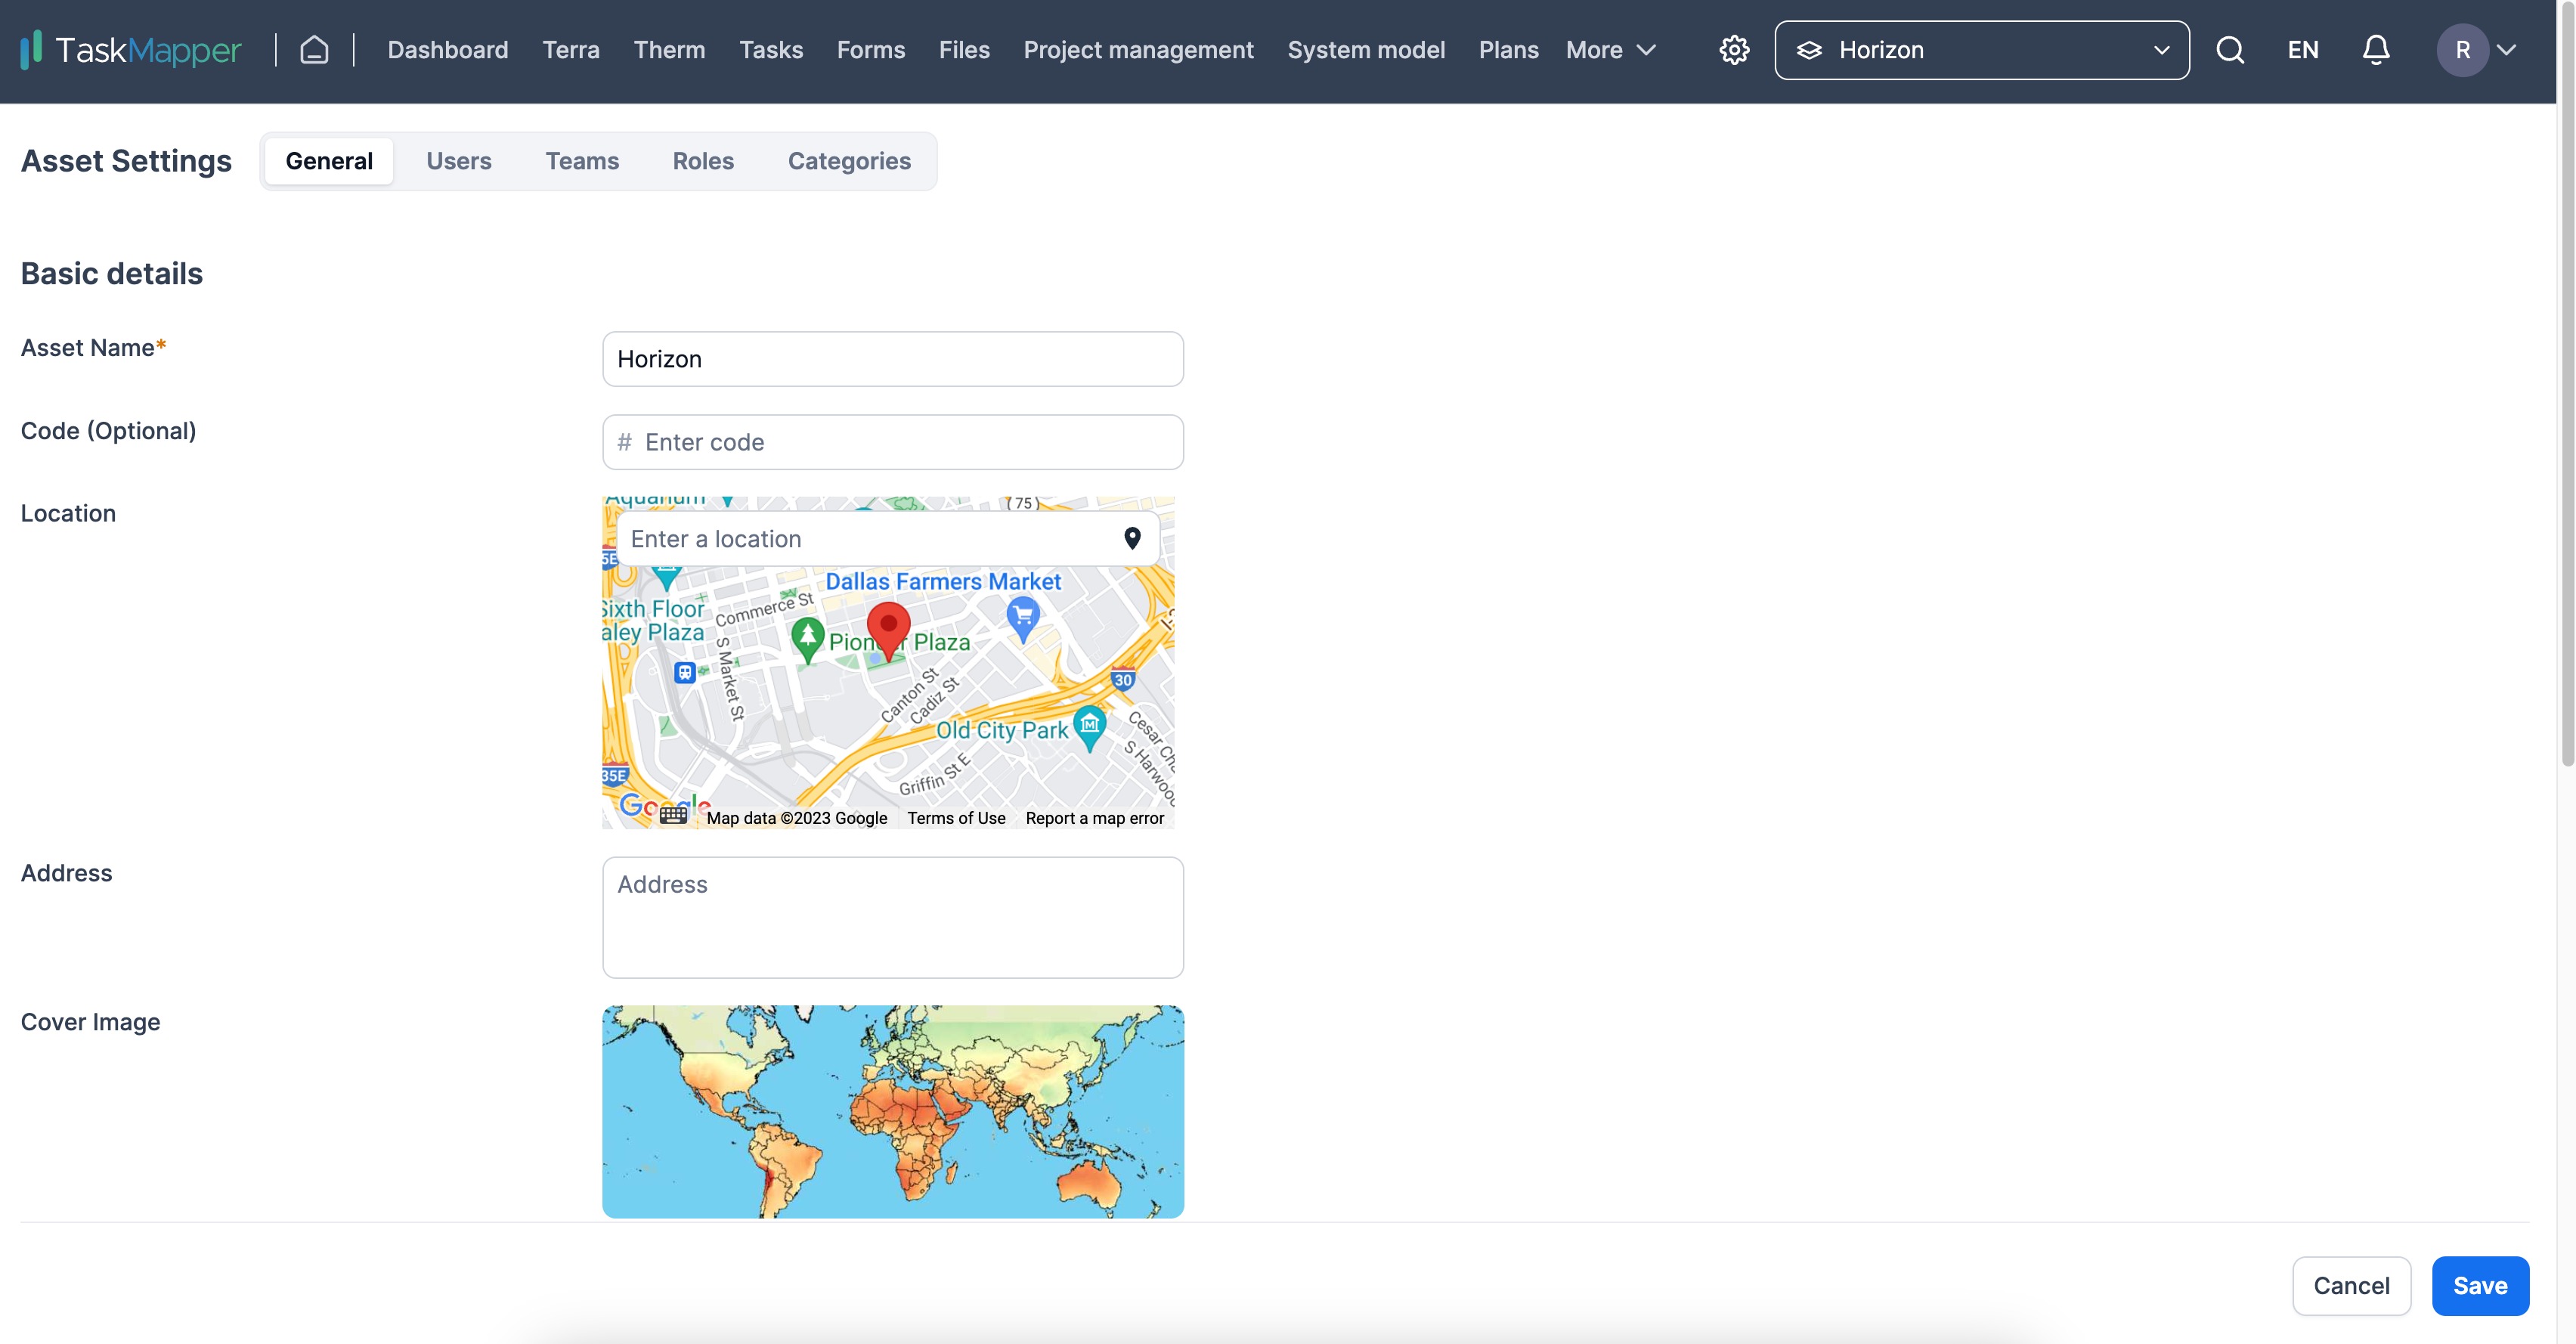The width and height of the screenshot is (2576, 1344).
Task: Click the TaskMapper logo
Action: (131, 50)
